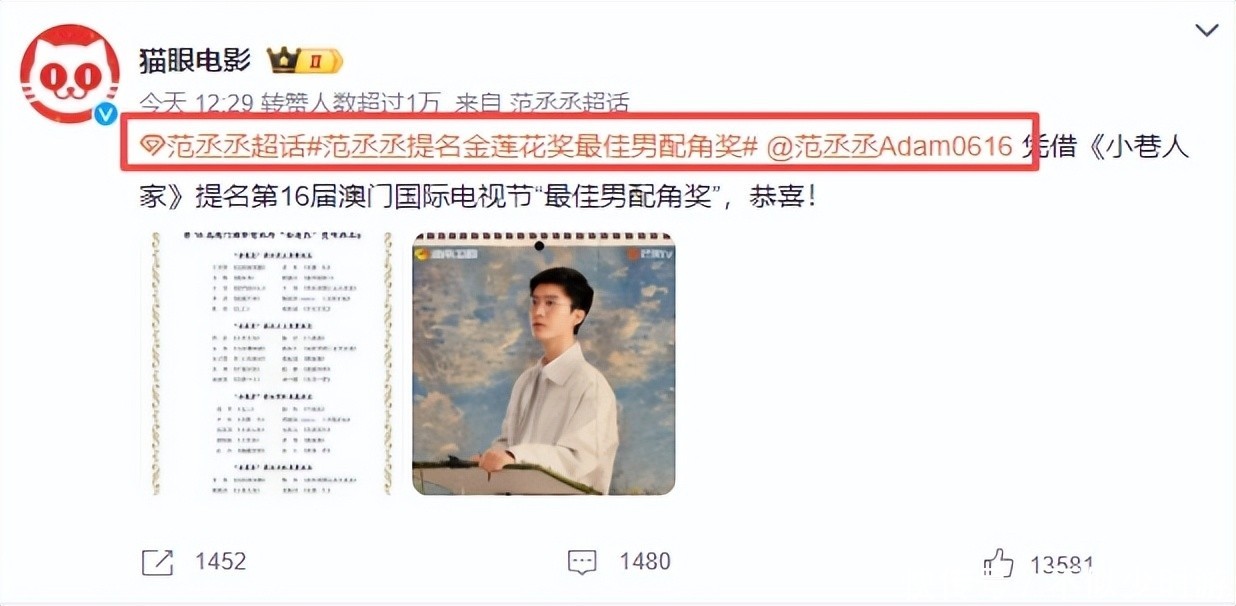
Task: Open mention @范丞丞Adam0616
Action: tap(890, 148)
